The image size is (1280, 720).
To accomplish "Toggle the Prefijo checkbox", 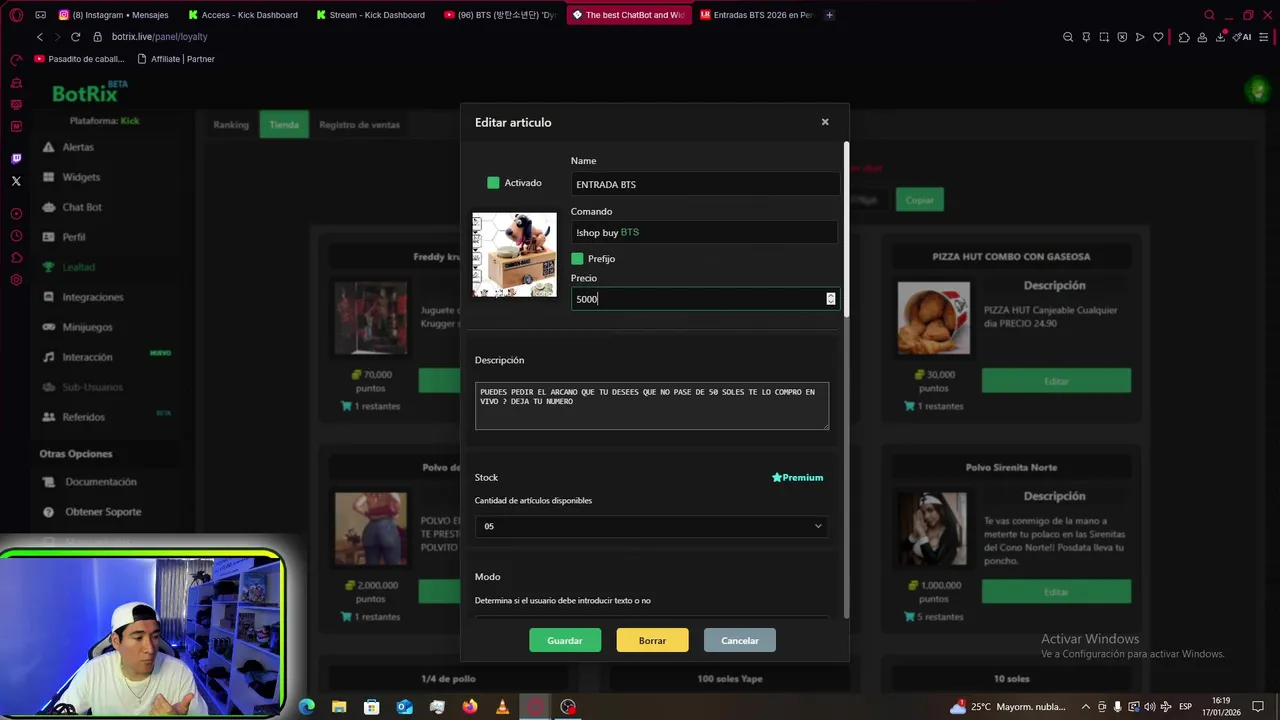I will 577,259.
